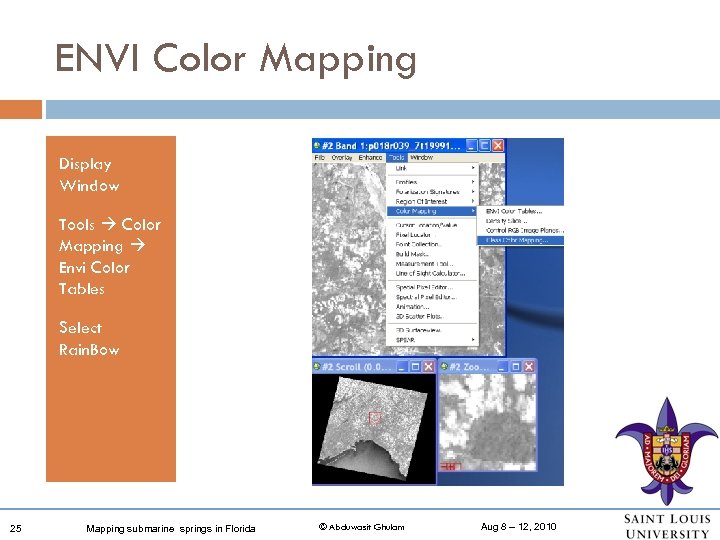Maximize the #2 Zoom window
The width and height of the screenshot is (720, 540).
coord(516,366)
